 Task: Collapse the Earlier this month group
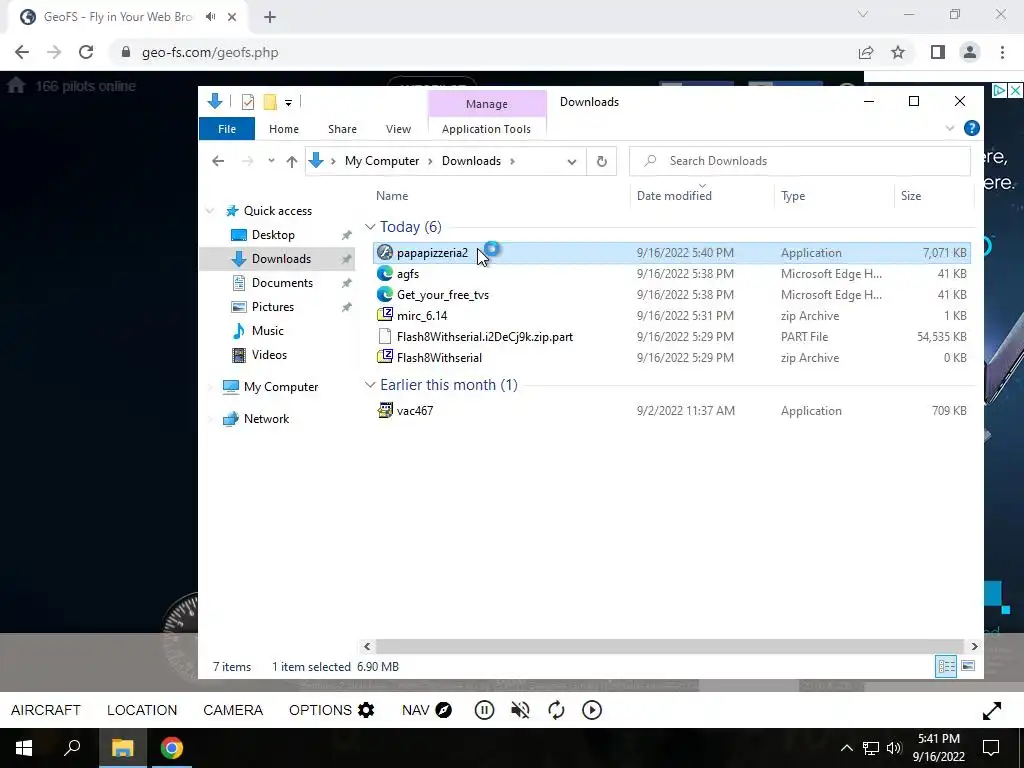pyautogui.click(x=370, y=385)
